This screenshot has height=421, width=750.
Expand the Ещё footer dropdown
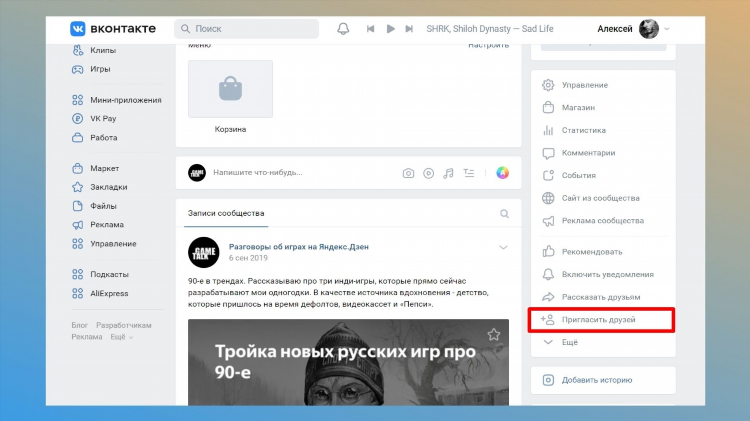(121, 337)
